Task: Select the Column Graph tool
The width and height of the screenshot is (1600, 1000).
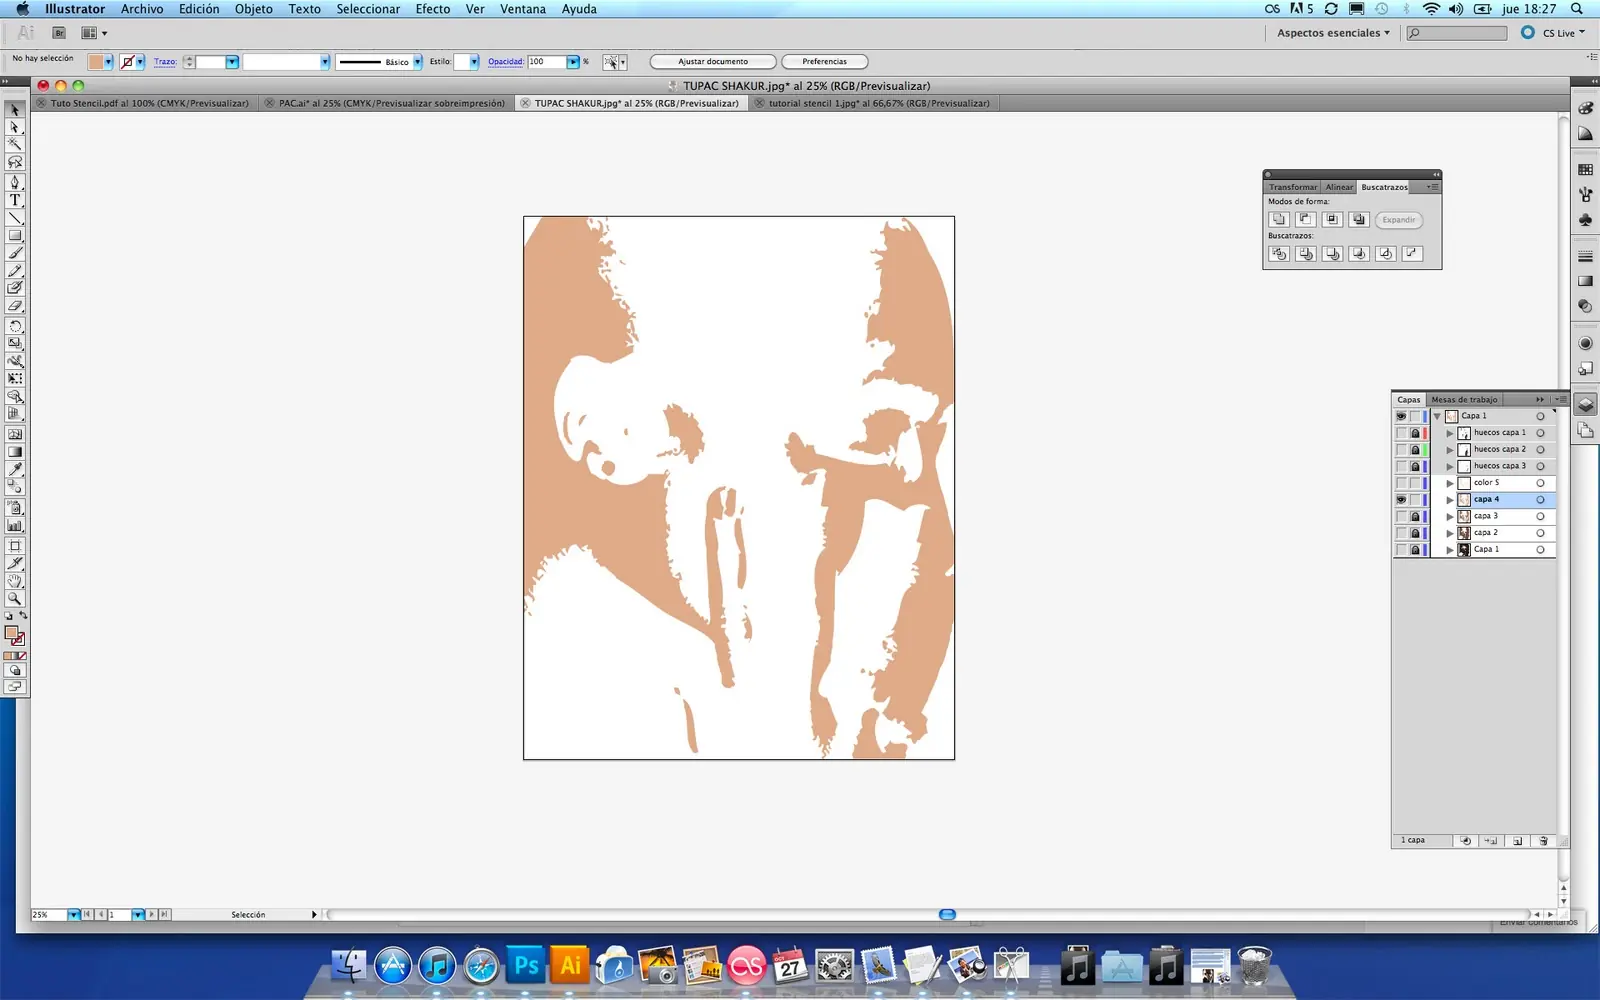Action: [x=15, y=525]
